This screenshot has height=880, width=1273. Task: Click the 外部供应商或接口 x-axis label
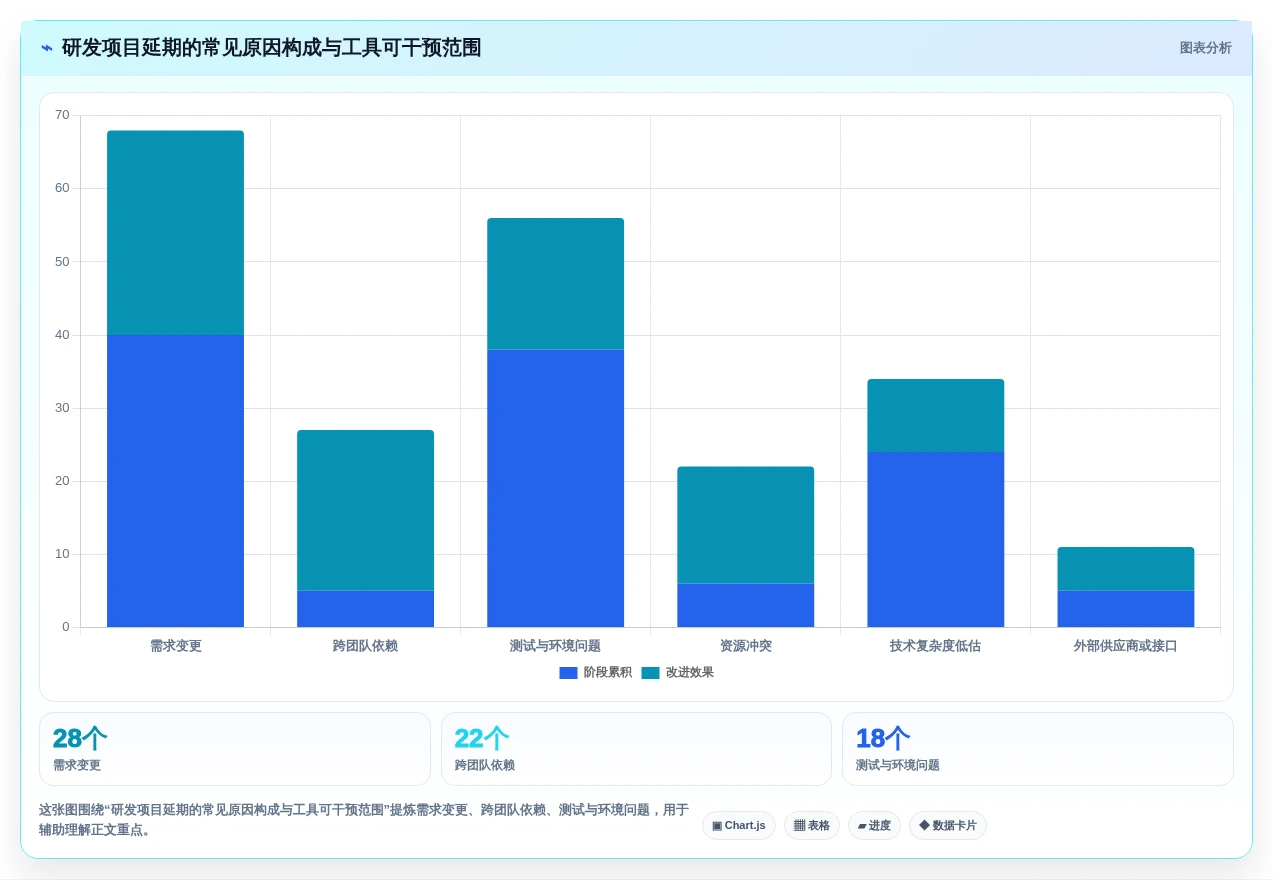[x=1125, y=646]
